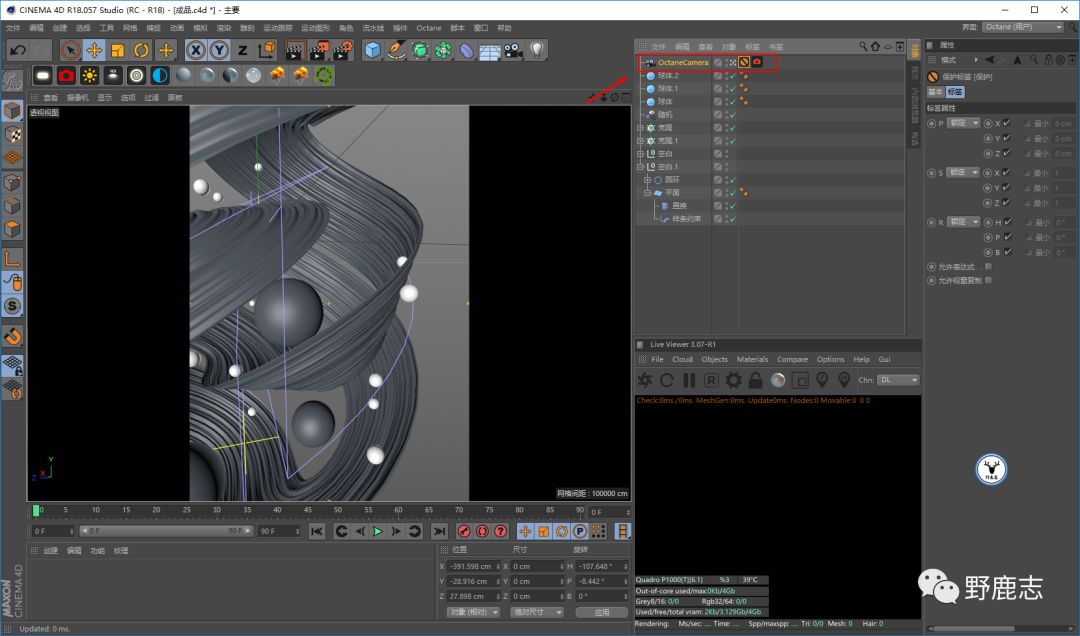1080x636 pixels.
Task: Open the Octane menu in menu bar
Action: point(428,28)
